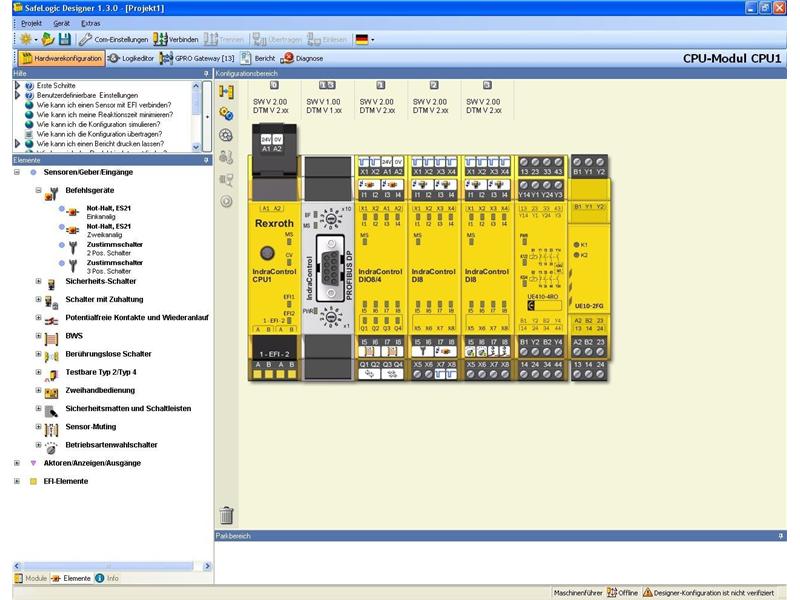This screenshot has width=800, height=600.
Task: Pin the Elemente panel
Action: point(206,160)
